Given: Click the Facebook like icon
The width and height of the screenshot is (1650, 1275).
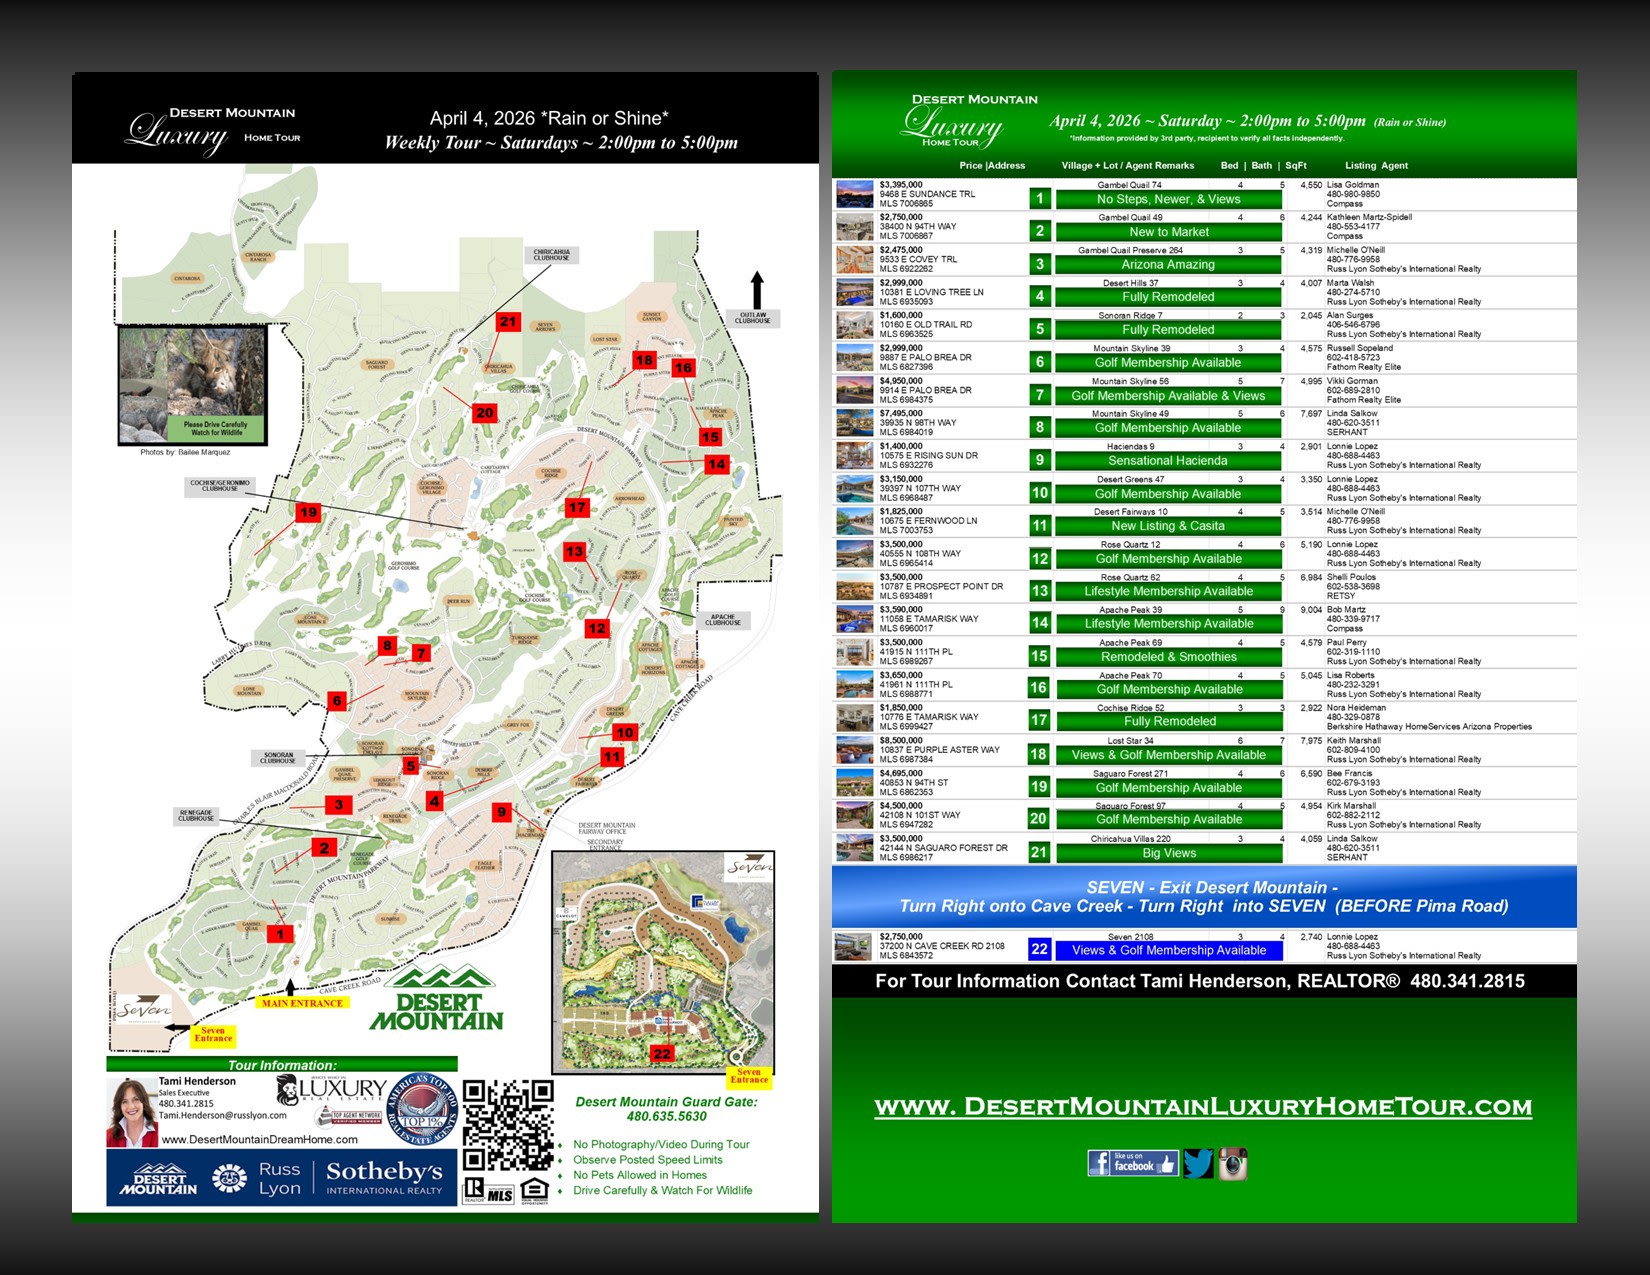Looking at the screenshot, I should coord(1132,1163).
